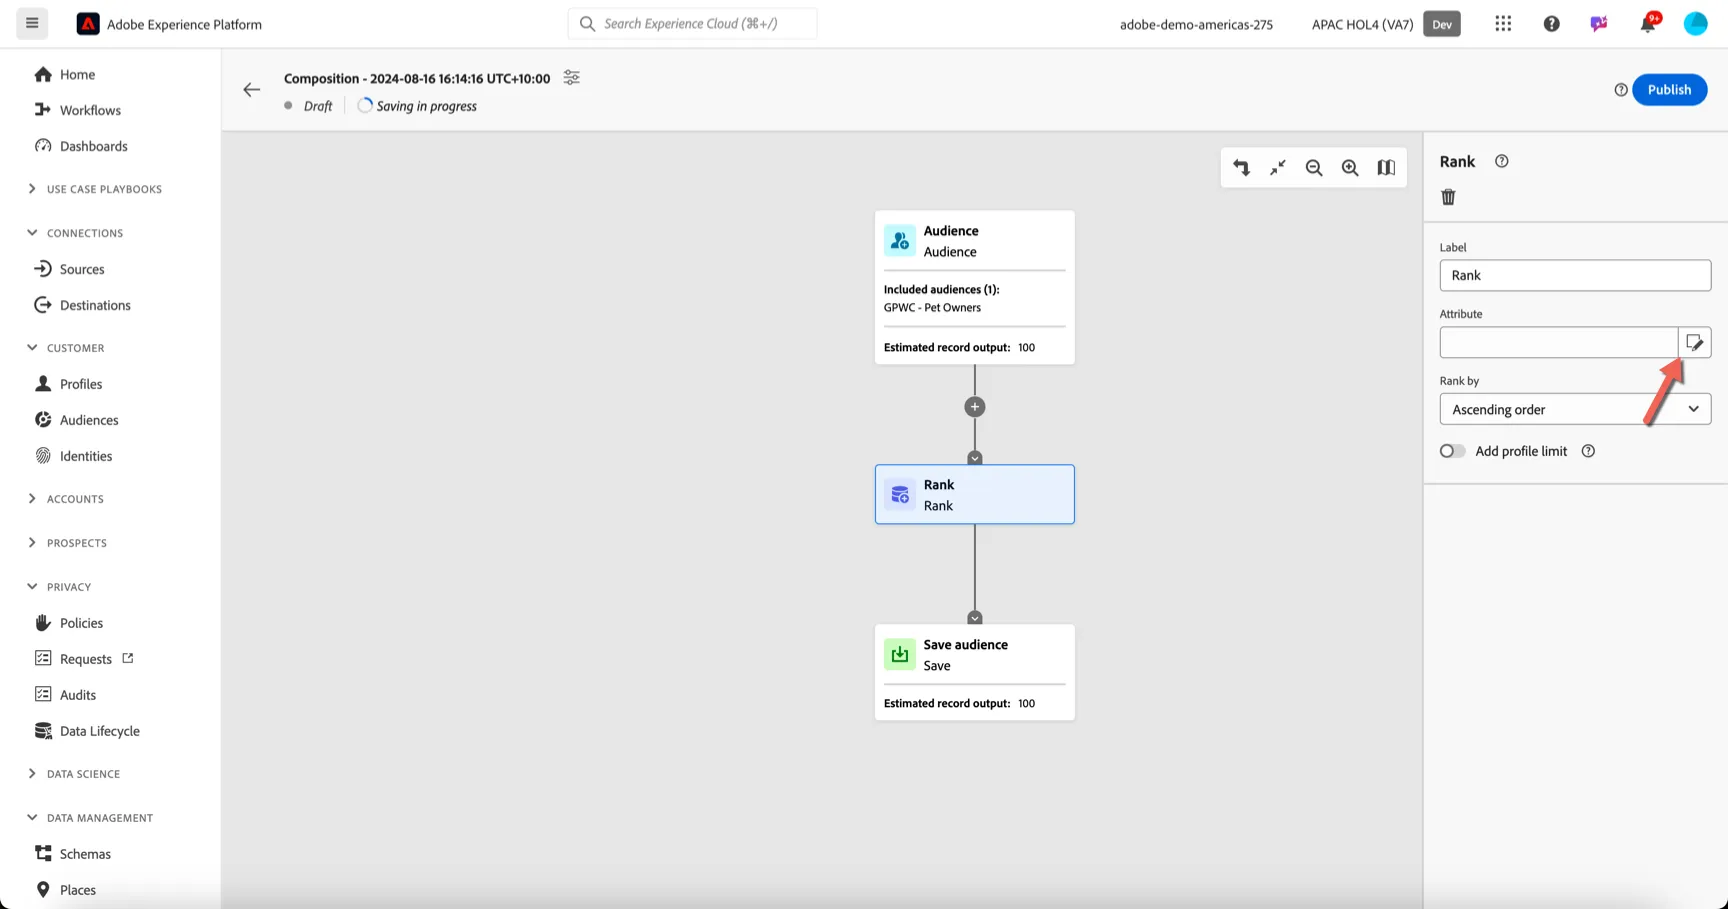The height and width of the screenshot is (909, 1728).
Task: Select the Rank activity node
Action: (x=975, y=494)
